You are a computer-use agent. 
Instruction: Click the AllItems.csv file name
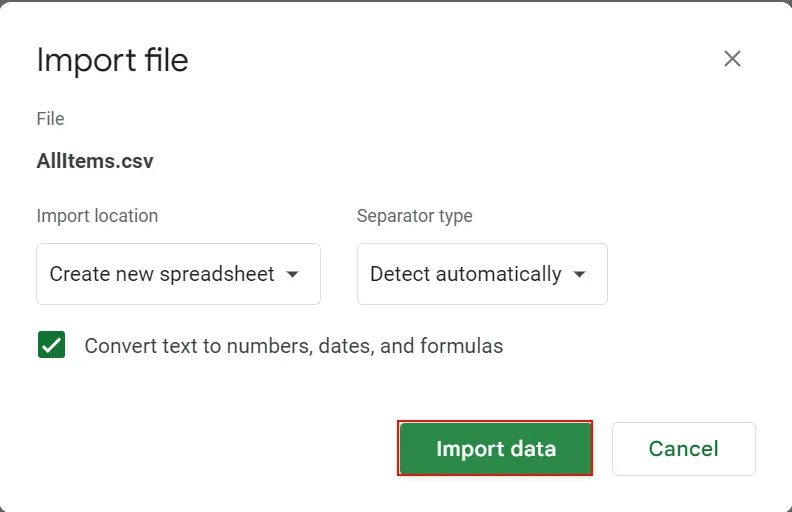[x=95, y=161]
